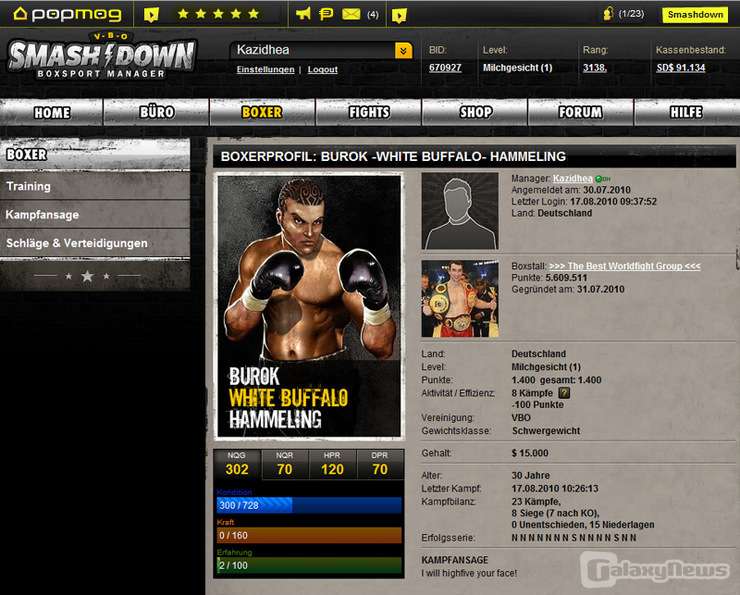Screen dimensions: 740x595
Task: Click the green online status icon beside Kazidhea
Action: pos(598,179)
